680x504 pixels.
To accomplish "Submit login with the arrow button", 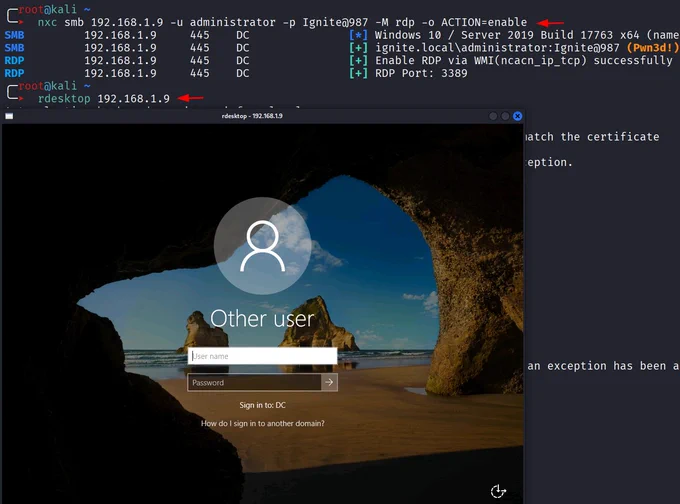I will pos(329,383).
